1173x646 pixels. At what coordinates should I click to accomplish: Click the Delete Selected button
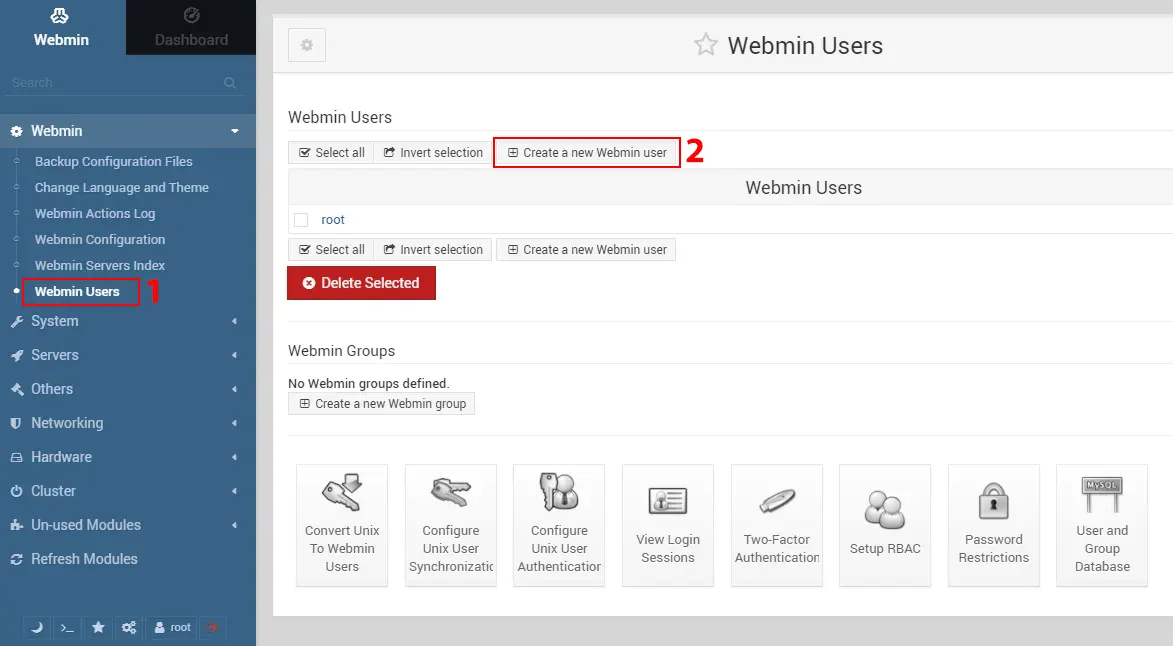pyautogui.click(x=361, y=283)
